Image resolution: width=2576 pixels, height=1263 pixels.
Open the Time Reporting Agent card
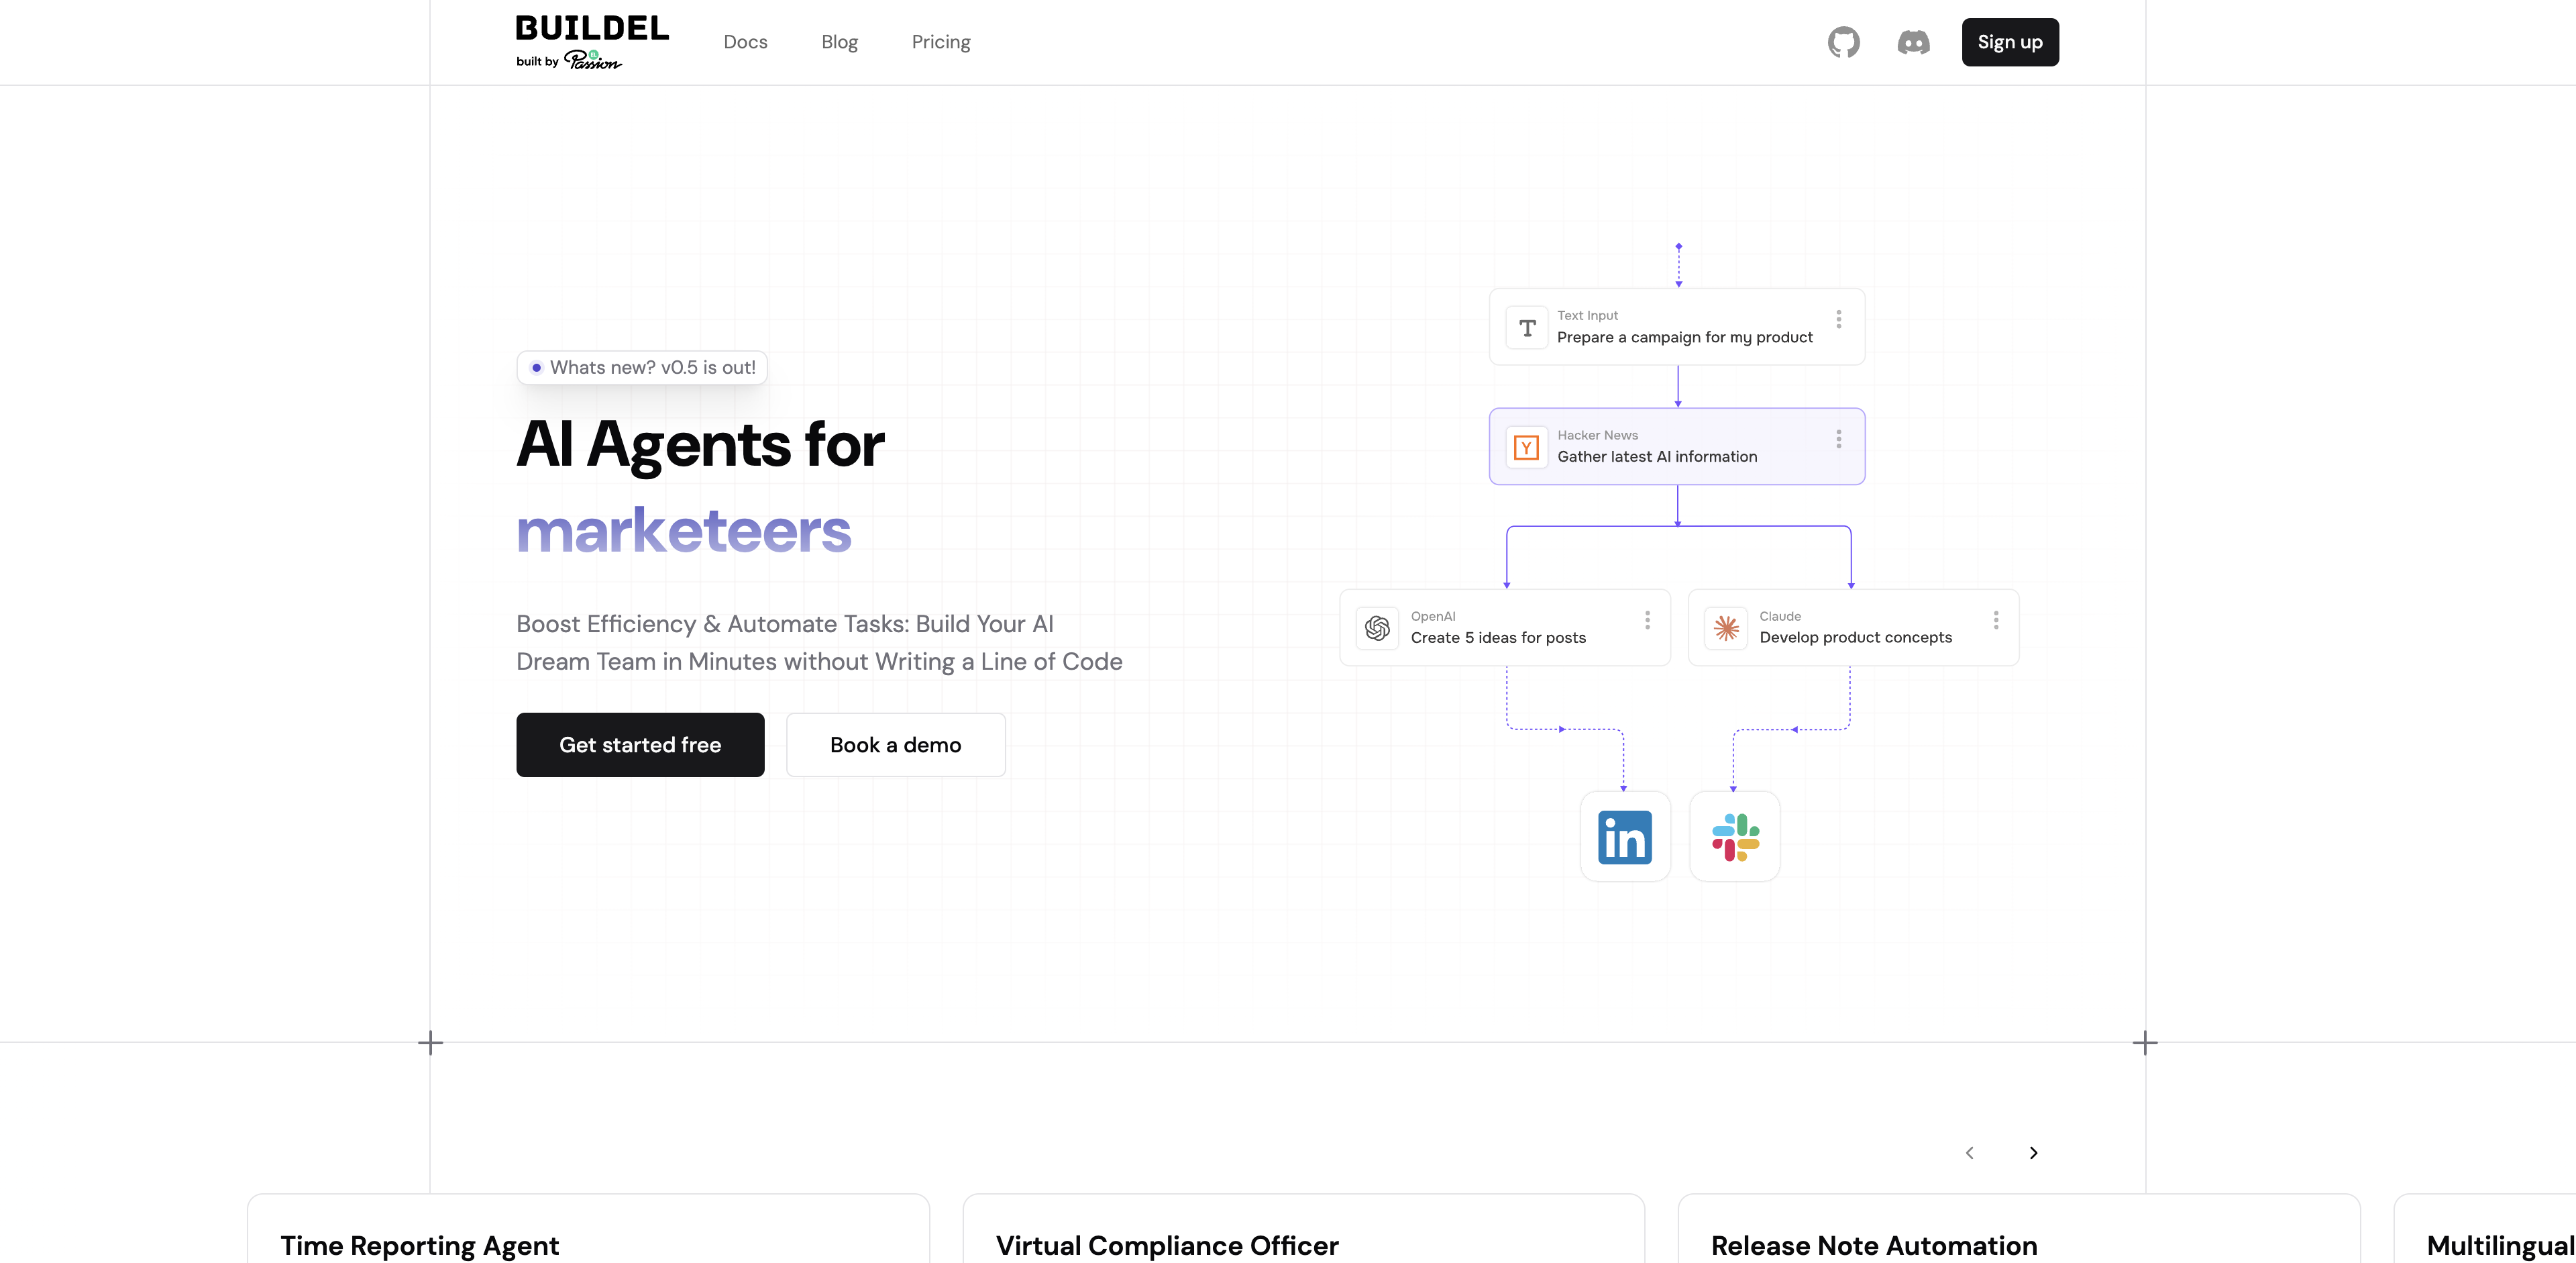pos(588,1229)
